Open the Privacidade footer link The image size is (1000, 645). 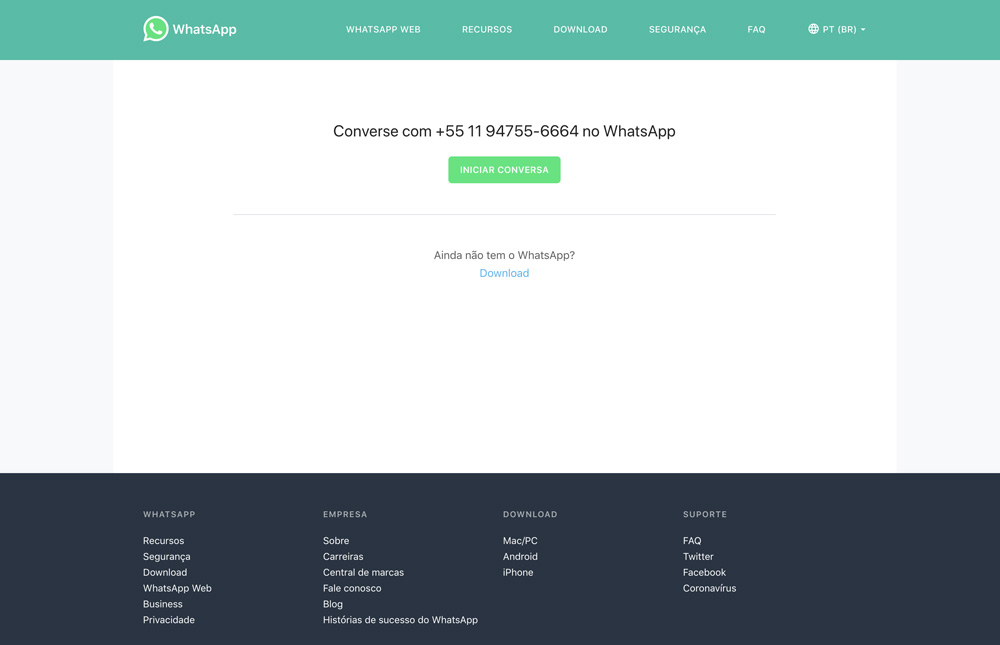click(168, 619)
